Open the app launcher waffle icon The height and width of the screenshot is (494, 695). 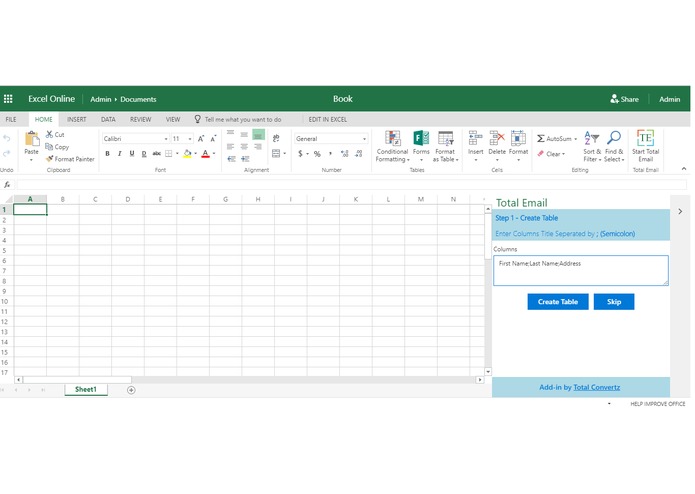coord(8,99)
